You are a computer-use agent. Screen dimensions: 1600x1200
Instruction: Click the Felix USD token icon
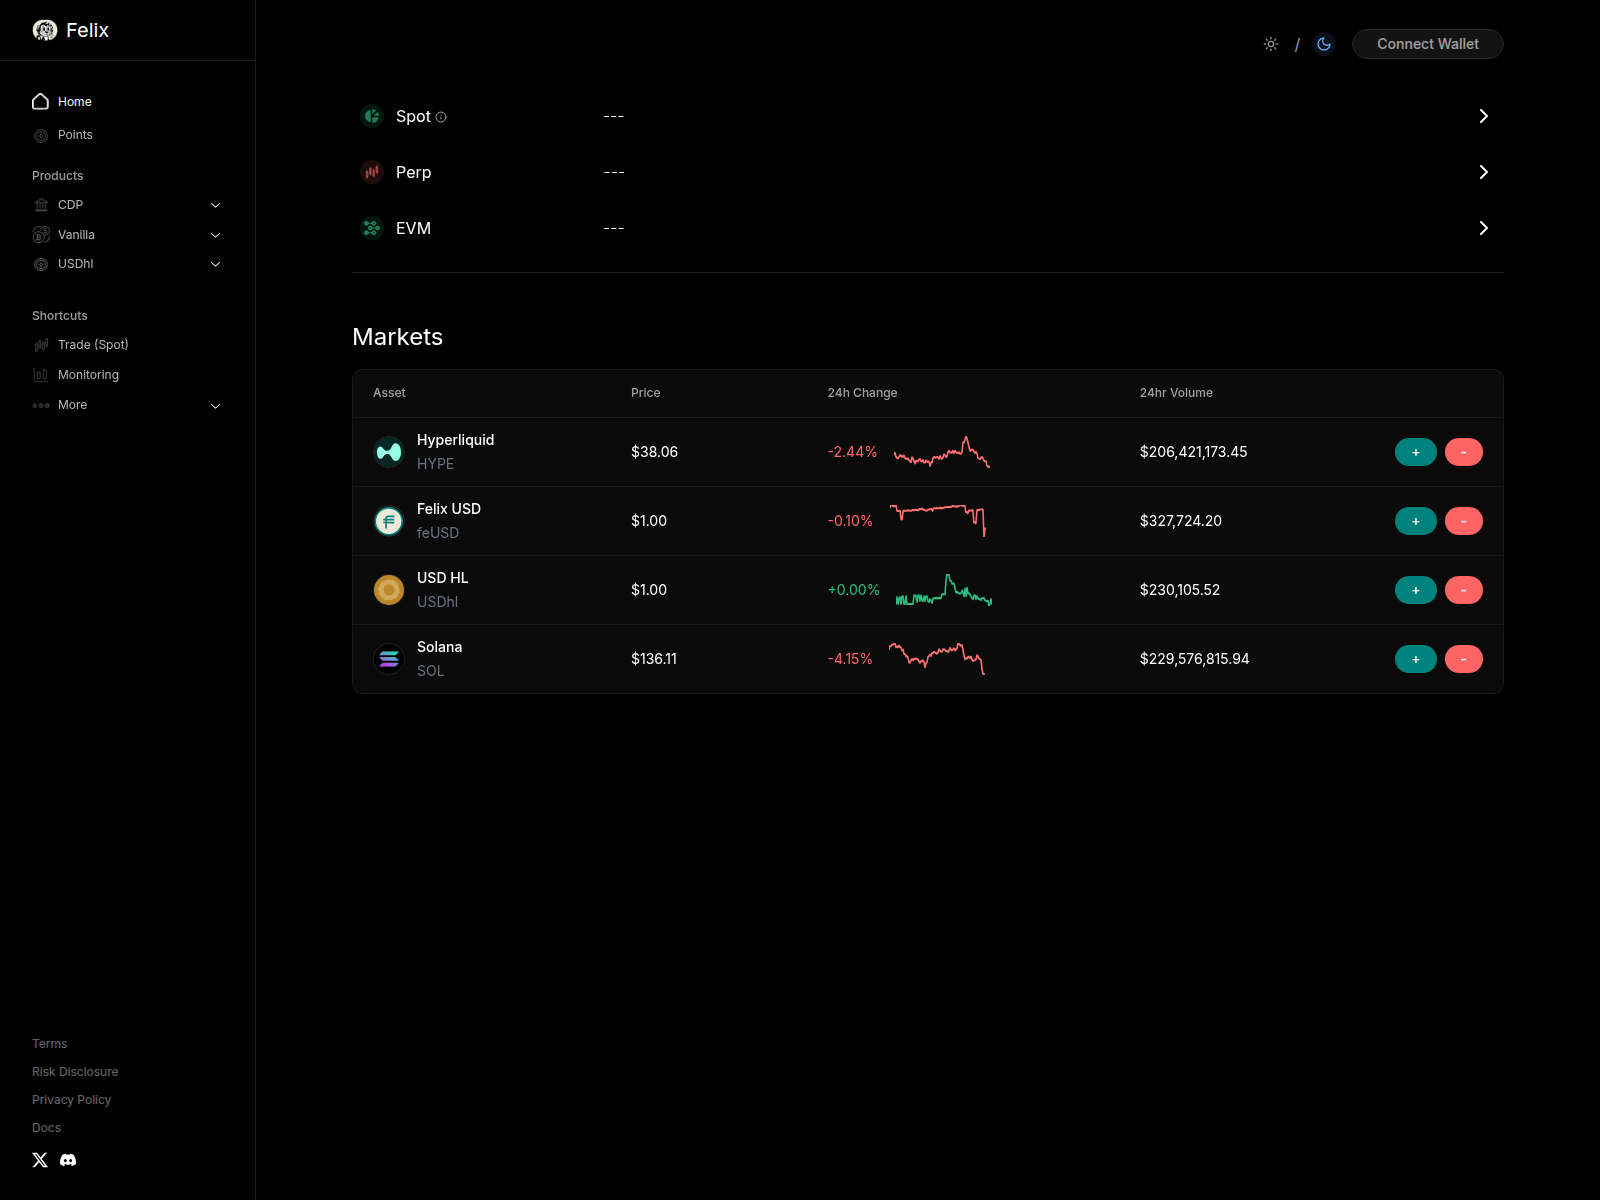(x=389, y=521)
